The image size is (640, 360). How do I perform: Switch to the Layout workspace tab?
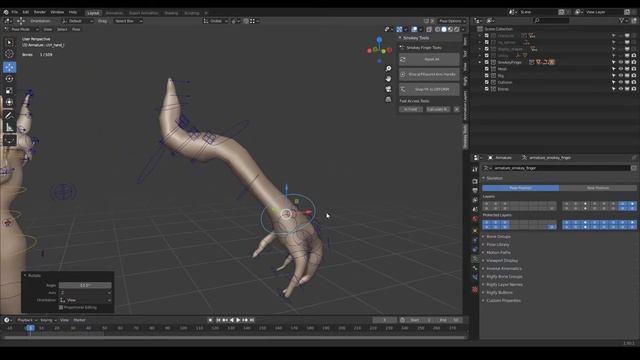pos(93,13)
